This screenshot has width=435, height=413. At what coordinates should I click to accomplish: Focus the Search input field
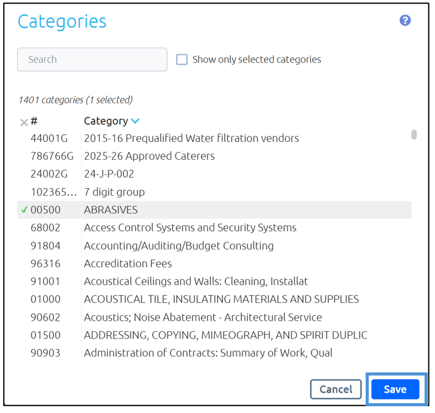coord(92,60)
